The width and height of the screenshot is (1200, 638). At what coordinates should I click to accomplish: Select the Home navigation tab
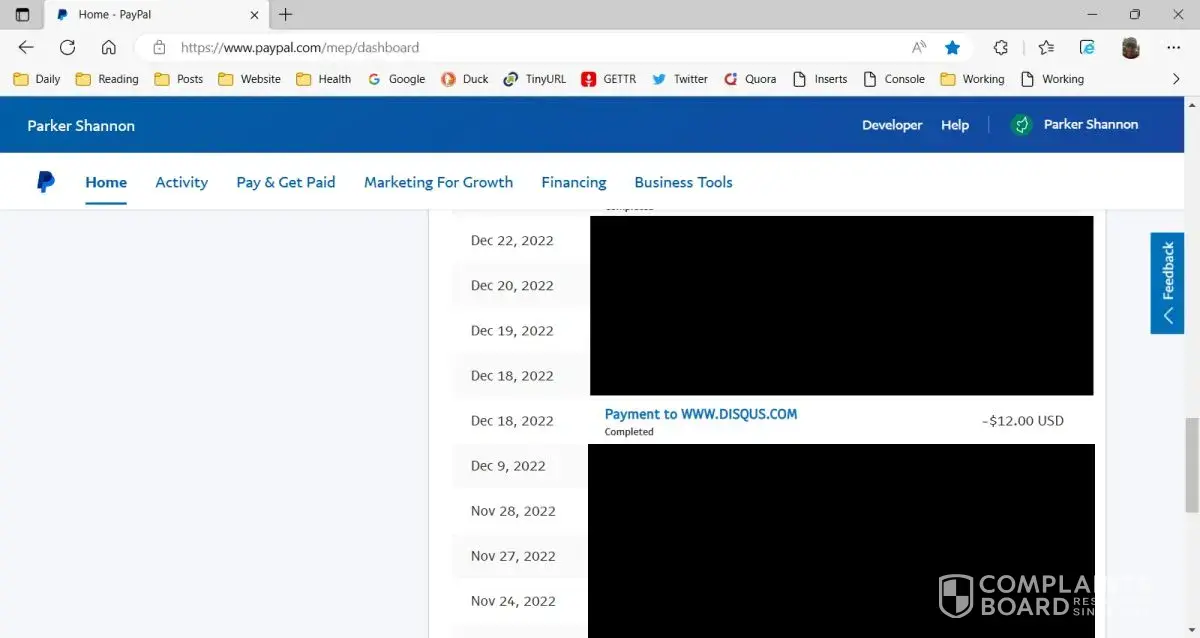click(x=106, y=182)
